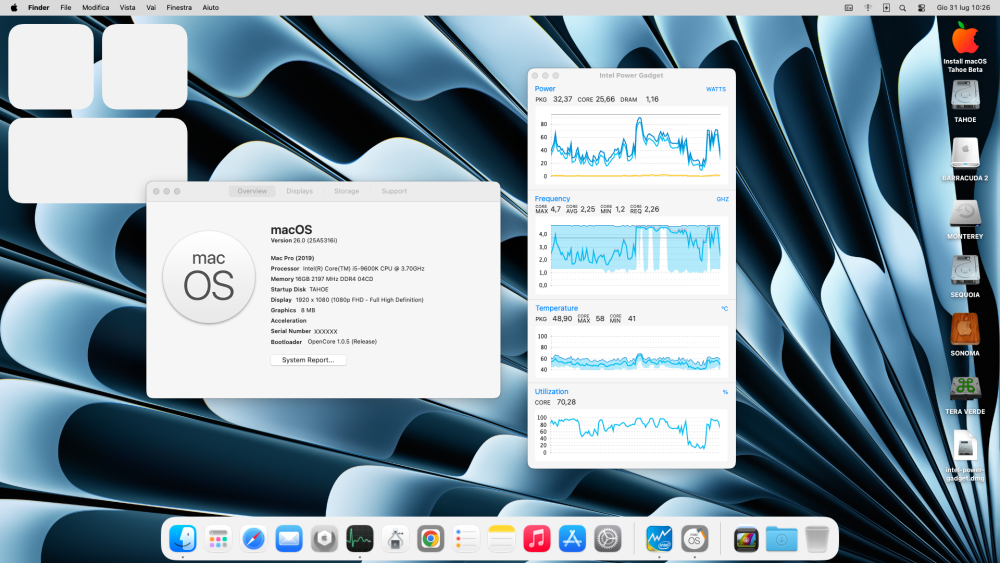Launch Music app from the Dock
Screen dimensions: 1000x563
[537, 539]
